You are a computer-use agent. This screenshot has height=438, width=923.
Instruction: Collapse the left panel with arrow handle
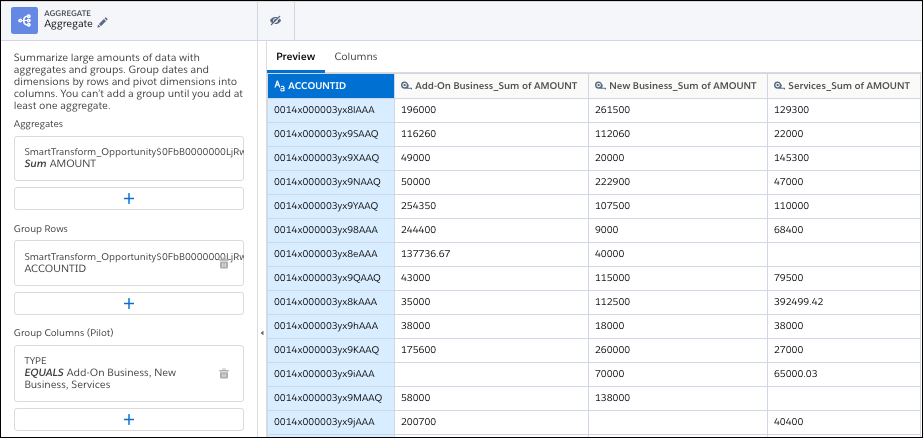click(262, 333)
